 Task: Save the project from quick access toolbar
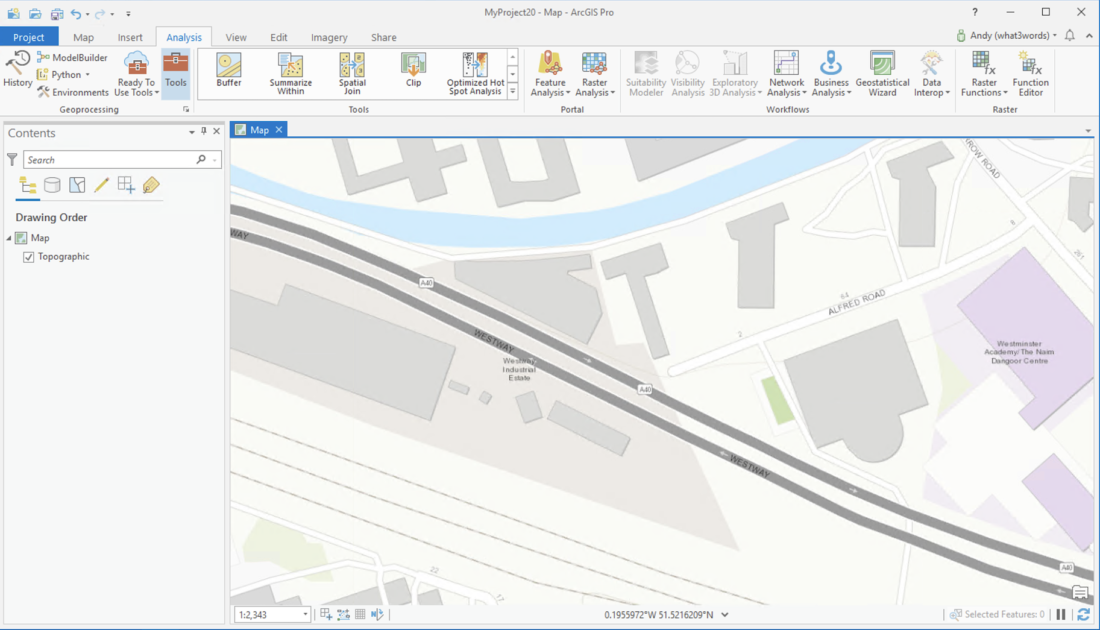click(x=57, y=13)
